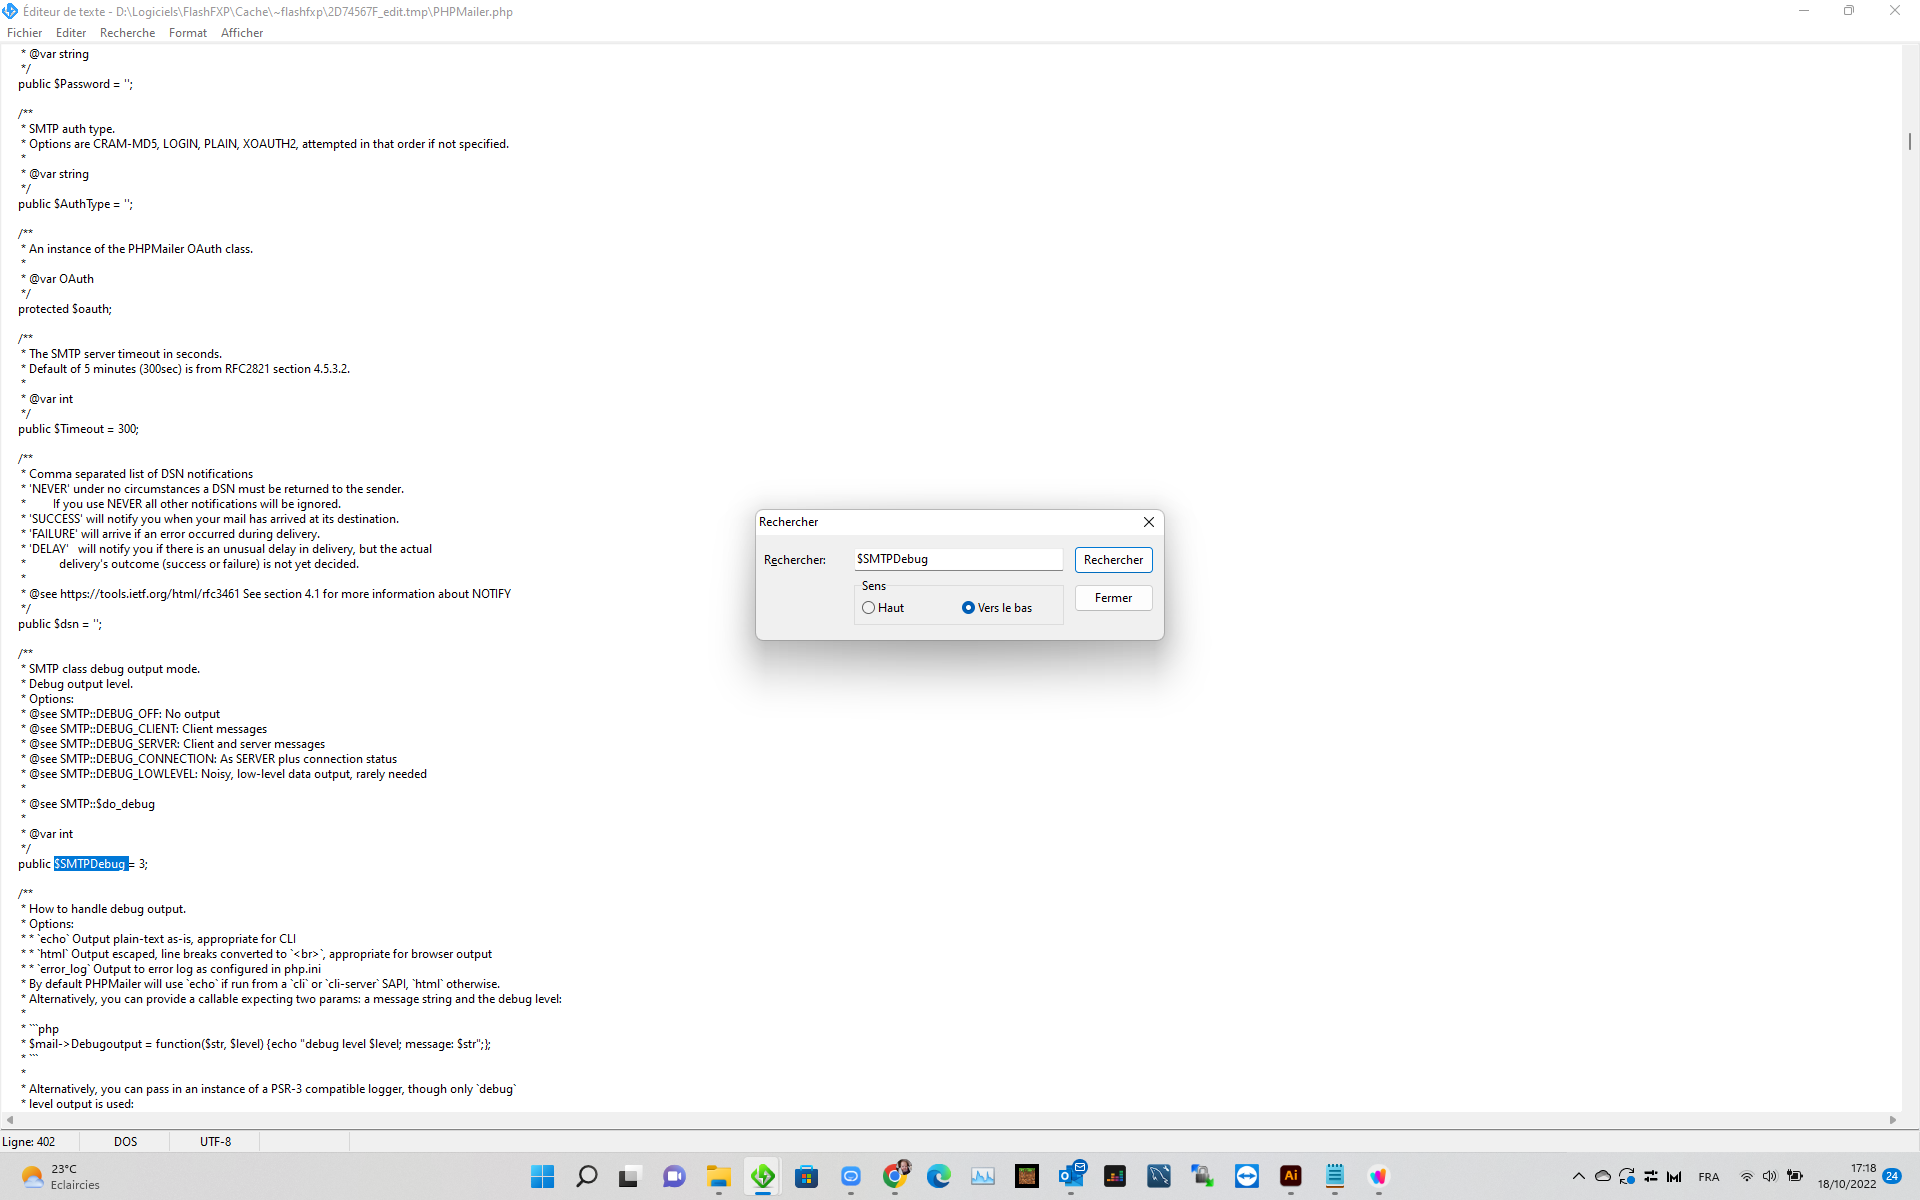Click in the Rechercher text field
Image resolution: width=1920 pixels, height=1200 pixels.
pyautogui.click(x=958, y=559)
